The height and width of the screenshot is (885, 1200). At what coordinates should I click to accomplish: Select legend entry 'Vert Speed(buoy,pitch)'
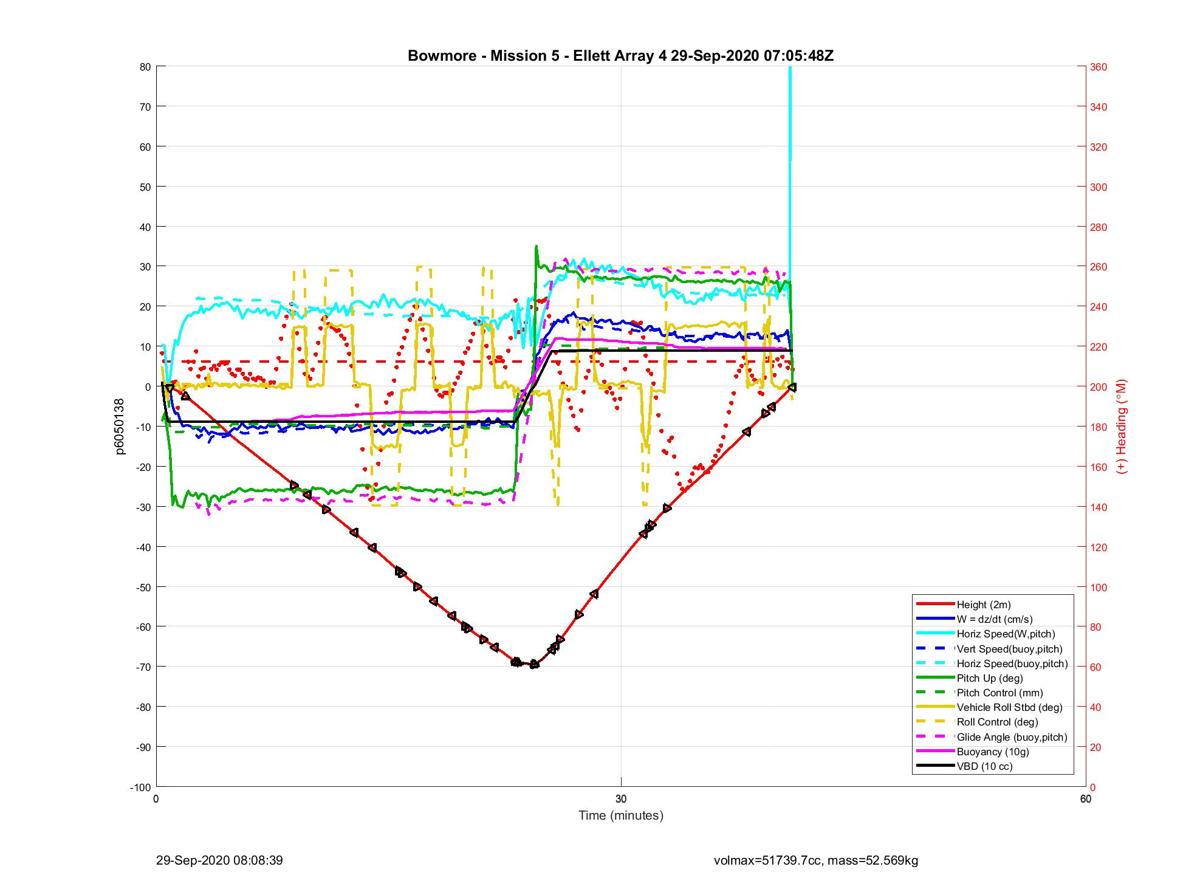[1010, 648]
